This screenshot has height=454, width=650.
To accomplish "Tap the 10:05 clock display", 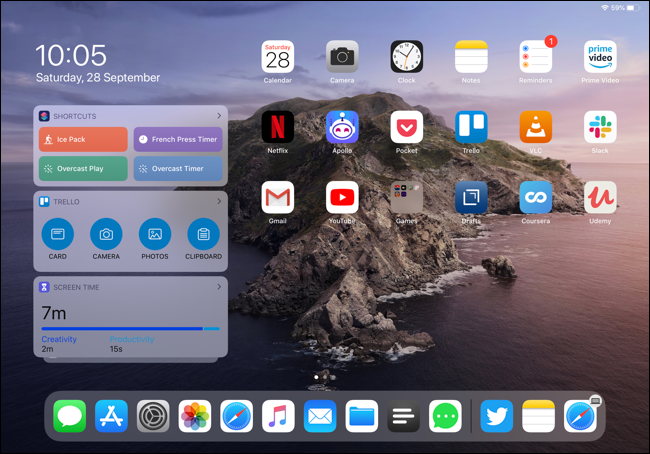I will [x=71, y=56].
